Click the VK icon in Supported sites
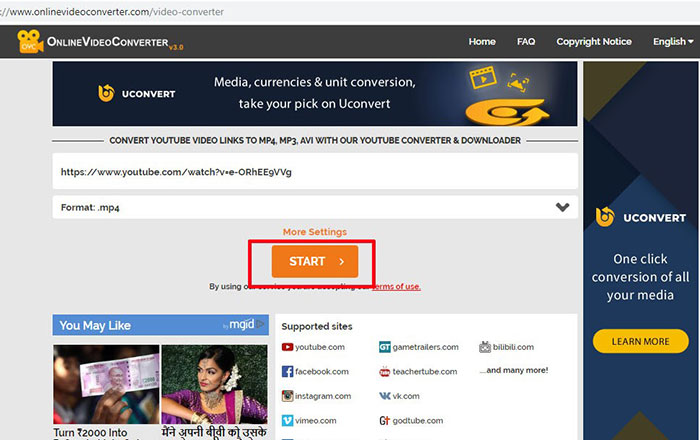 tap(384, 396)
